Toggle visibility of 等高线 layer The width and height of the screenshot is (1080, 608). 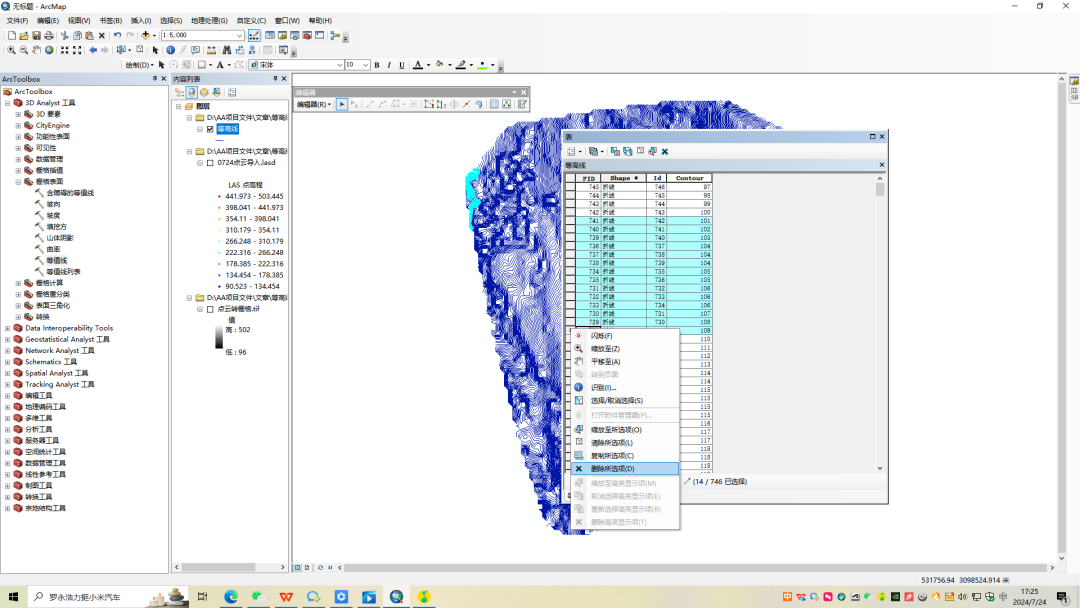click(x=210, y=129)
